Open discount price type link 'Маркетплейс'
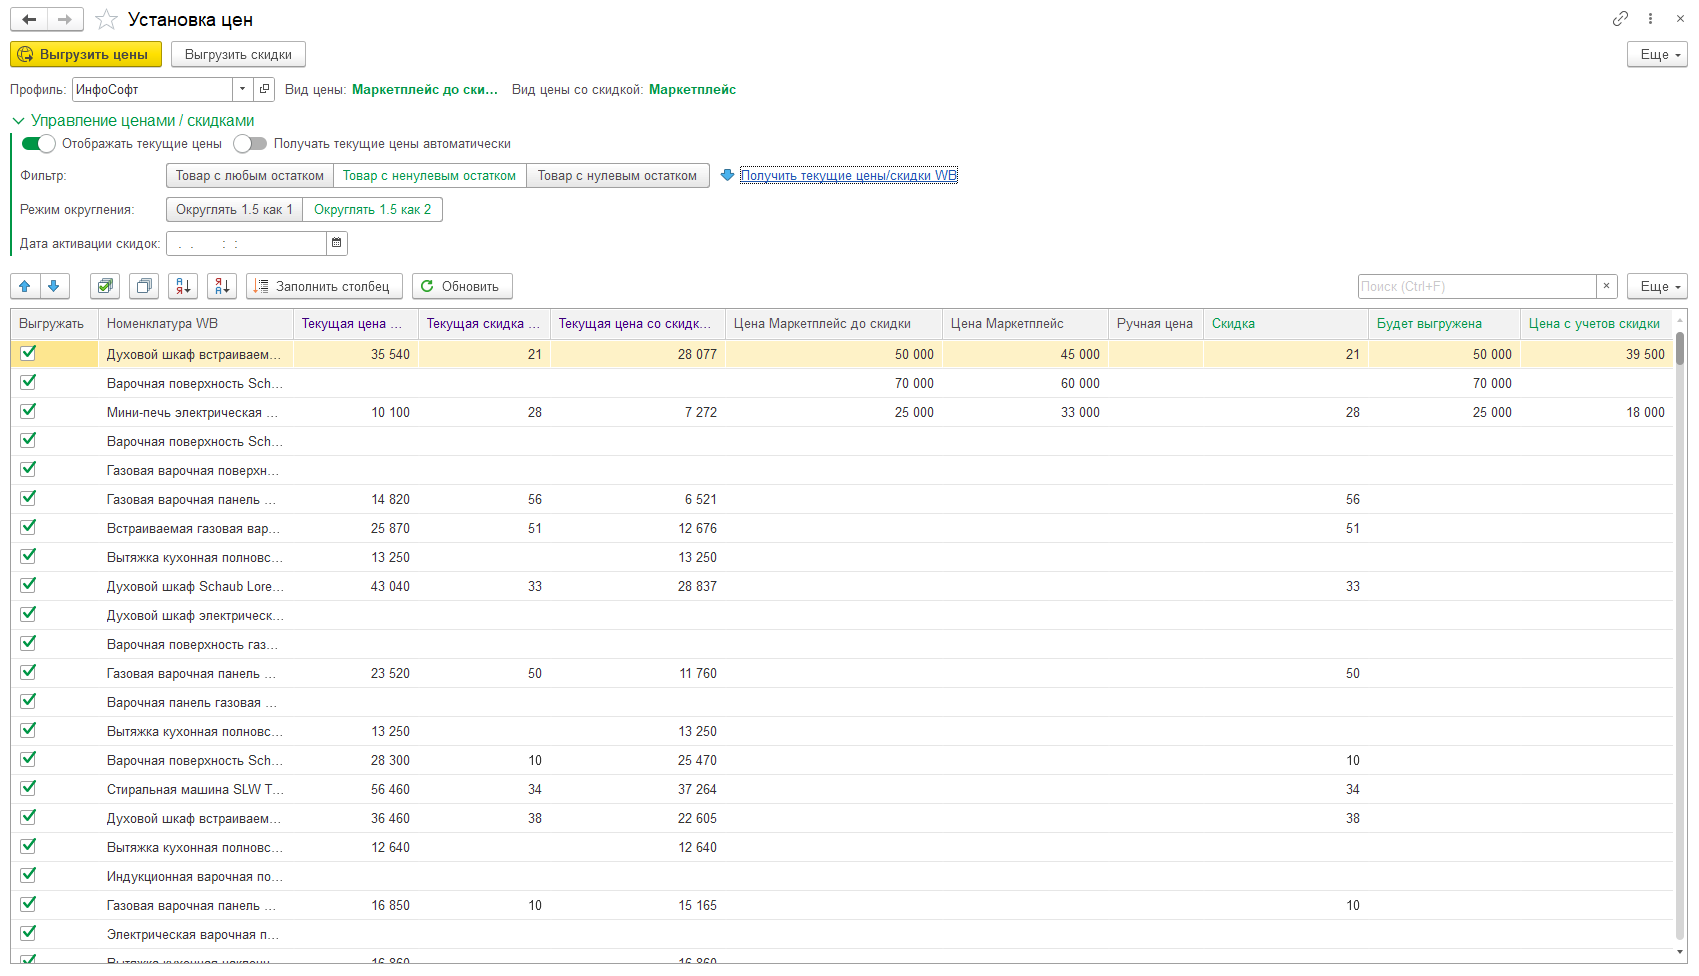The height and width of the screenshot is (976, 1699). coord(692,89)
